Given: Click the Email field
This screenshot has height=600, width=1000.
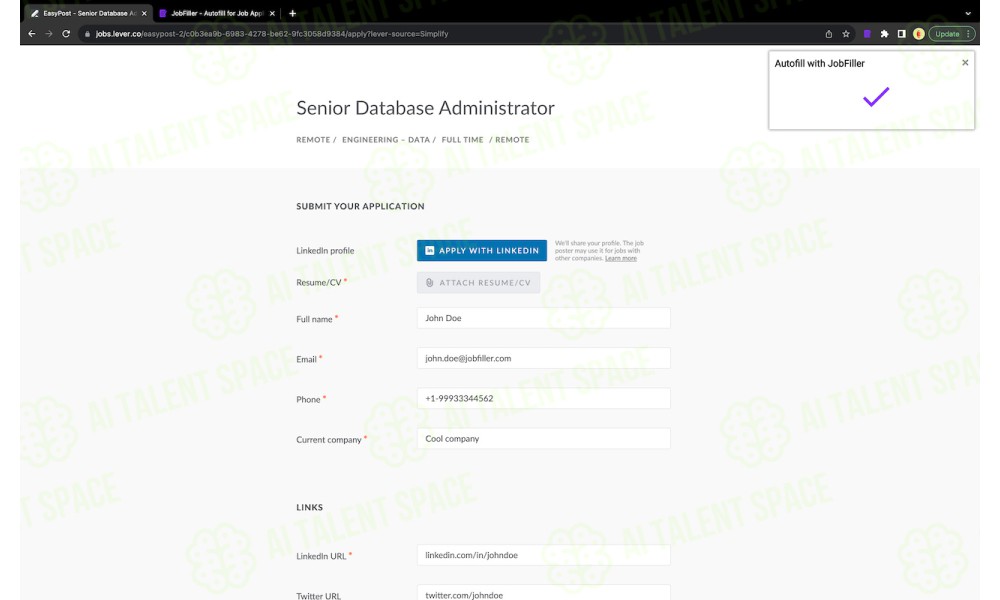Looking at the screenshot, I should click(x=543, y=358).
